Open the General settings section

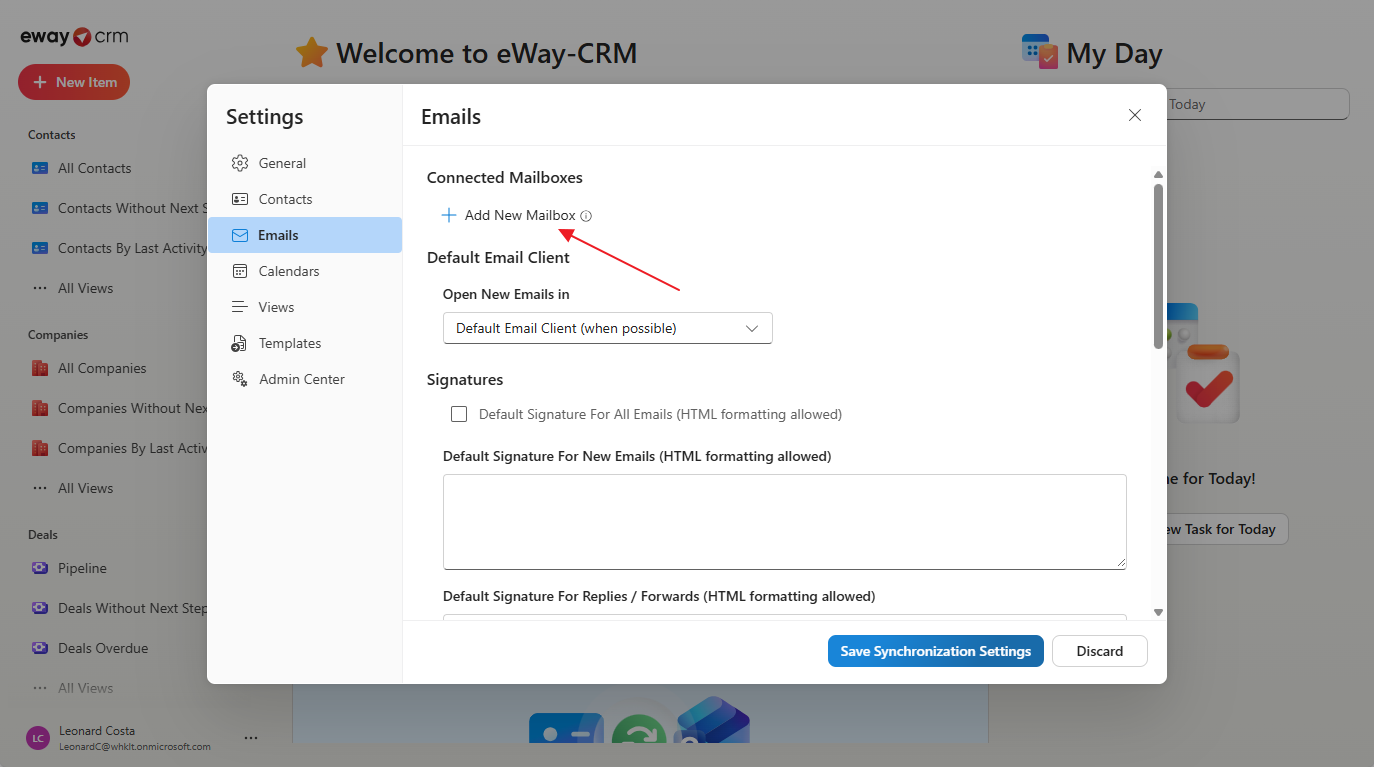point(305,163)
